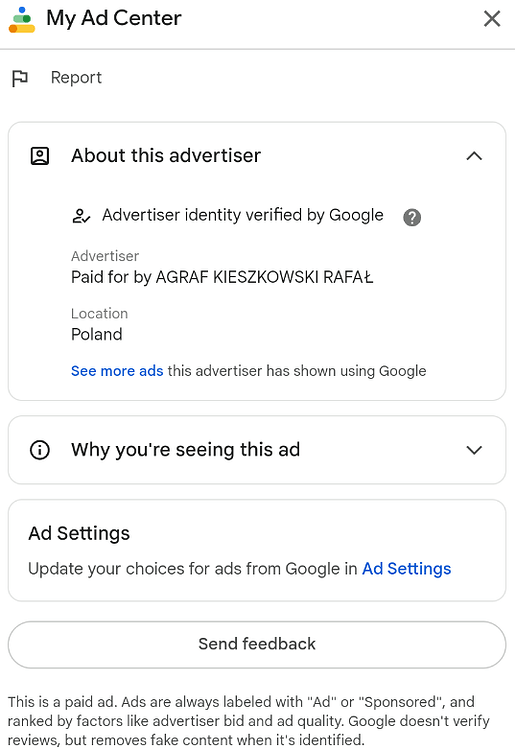Open the Report option

pos(76,77)
